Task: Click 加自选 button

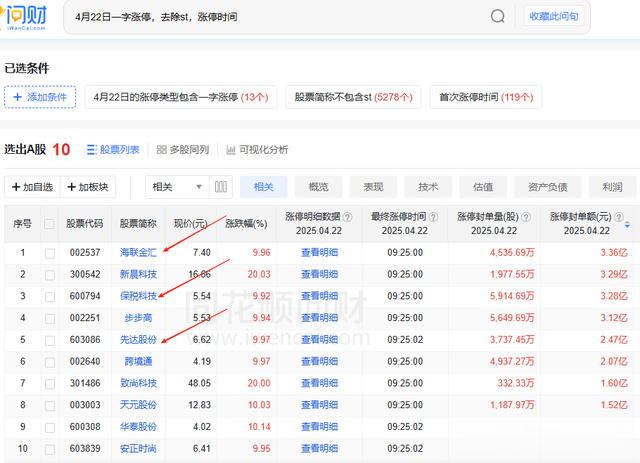Action: coord(32,187)
